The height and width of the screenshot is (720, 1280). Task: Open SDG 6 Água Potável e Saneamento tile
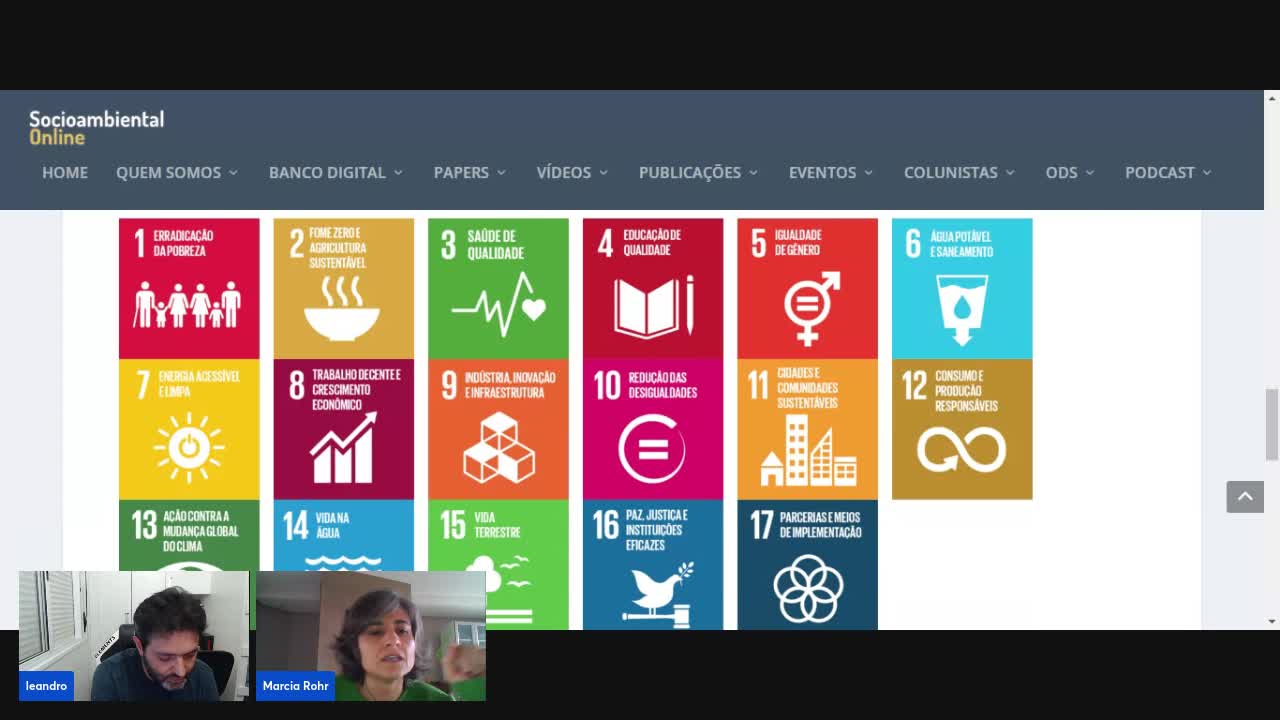(x=962, y=289)
